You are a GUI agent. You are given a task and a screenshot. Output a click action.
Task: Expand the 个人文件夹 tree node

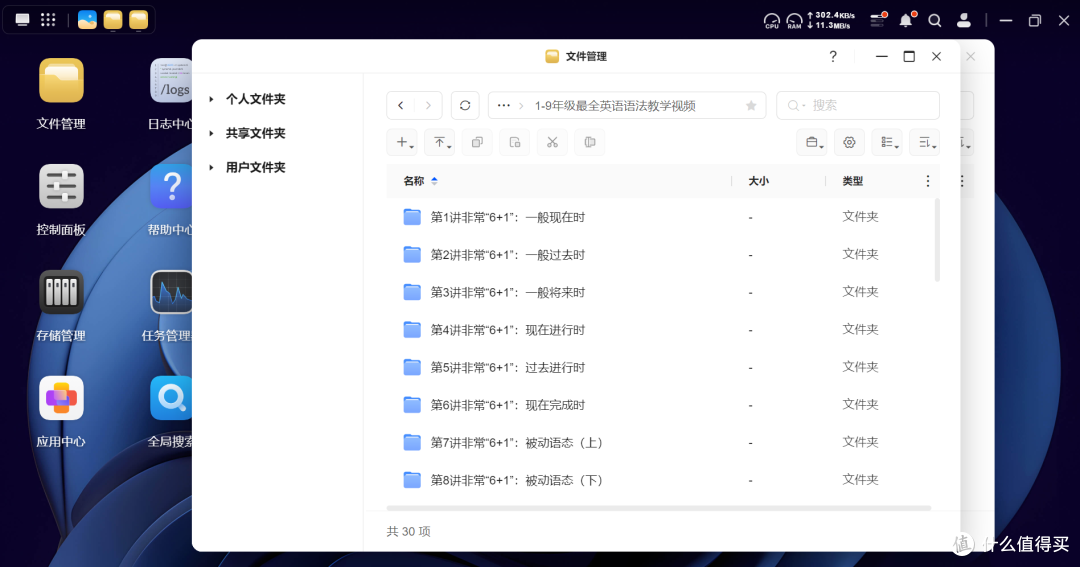[211, 99]
